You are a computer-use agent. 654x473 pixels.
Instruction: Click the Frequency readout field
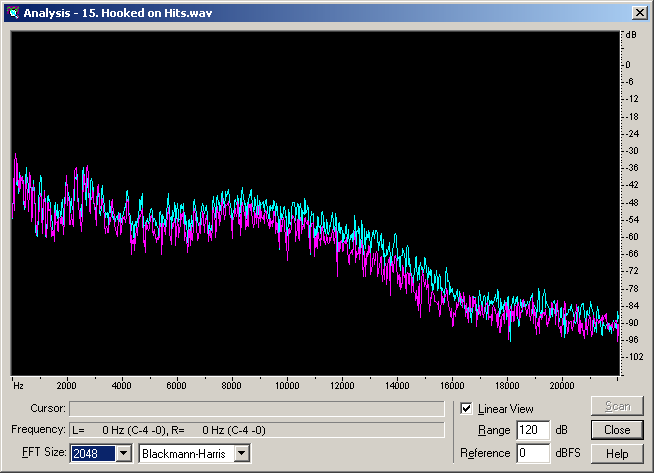click(257, 430)
